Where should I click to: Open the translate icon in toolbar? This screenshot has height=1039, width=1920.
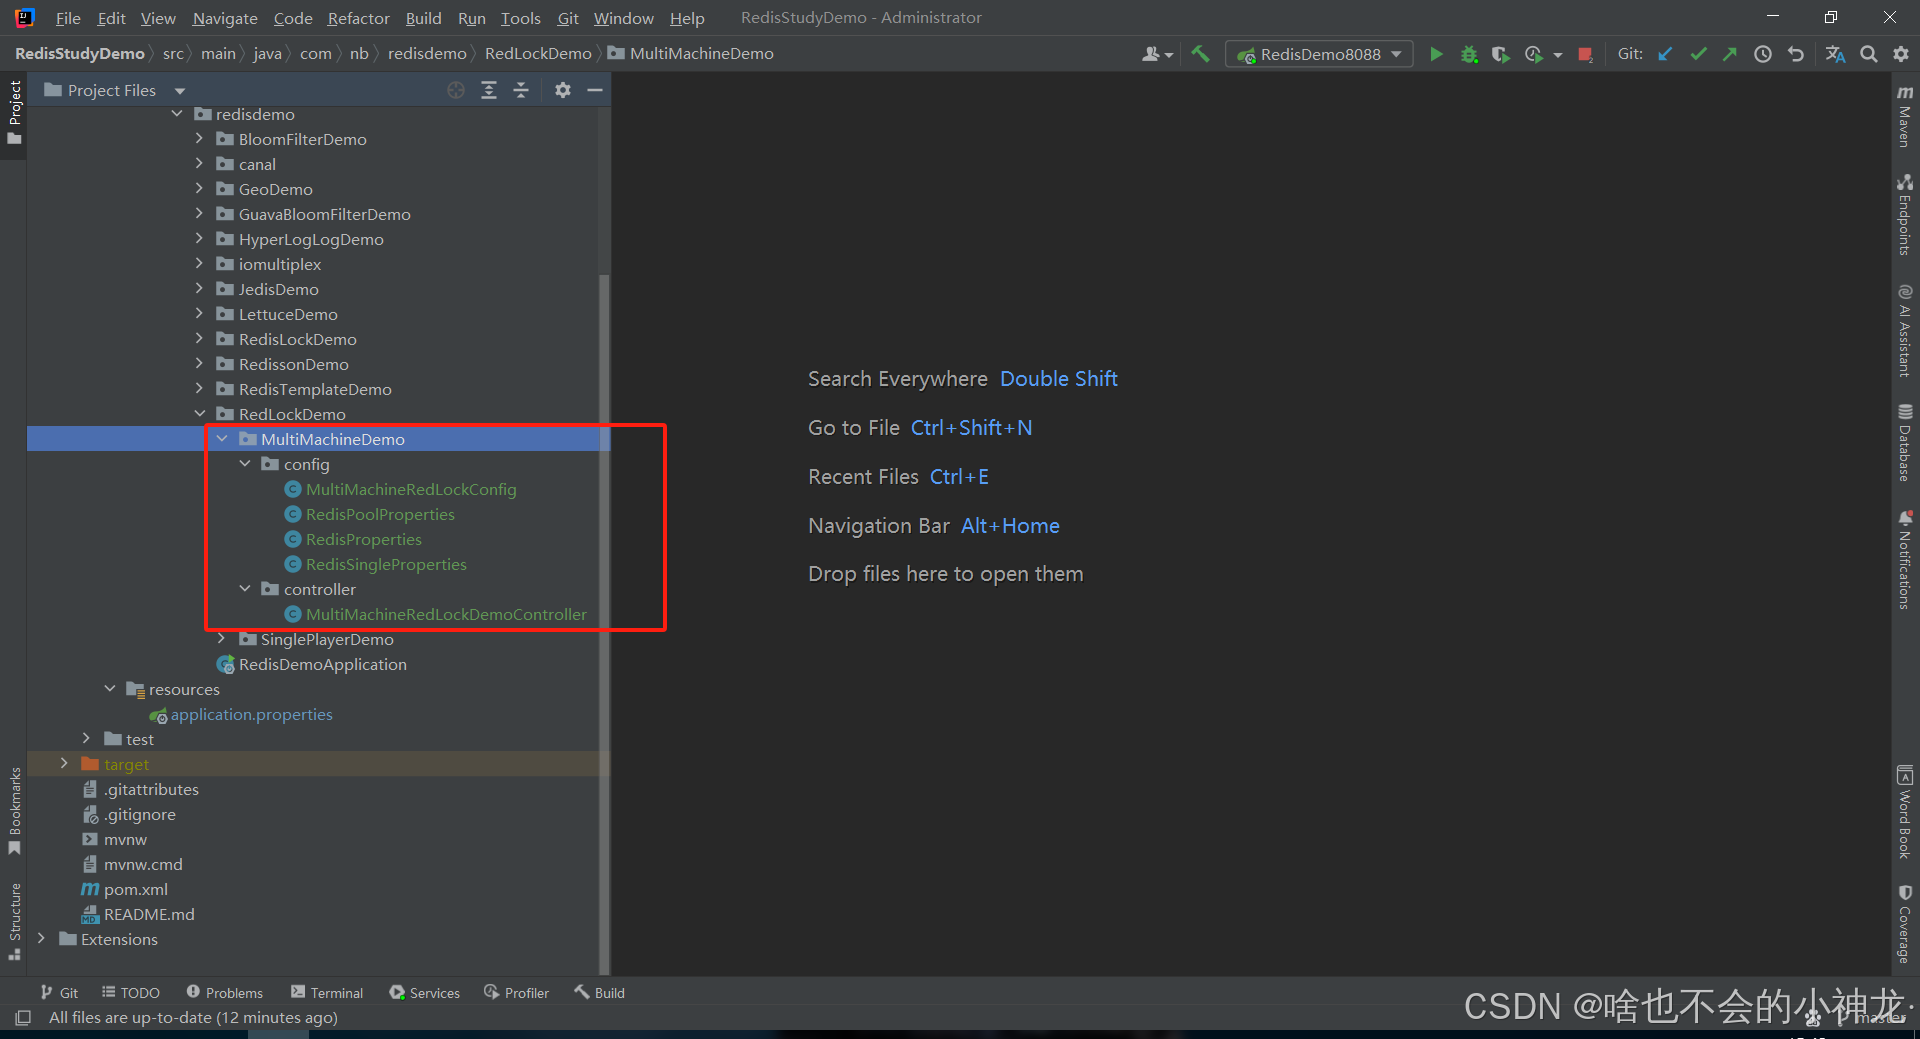[x=1835, y=54]
